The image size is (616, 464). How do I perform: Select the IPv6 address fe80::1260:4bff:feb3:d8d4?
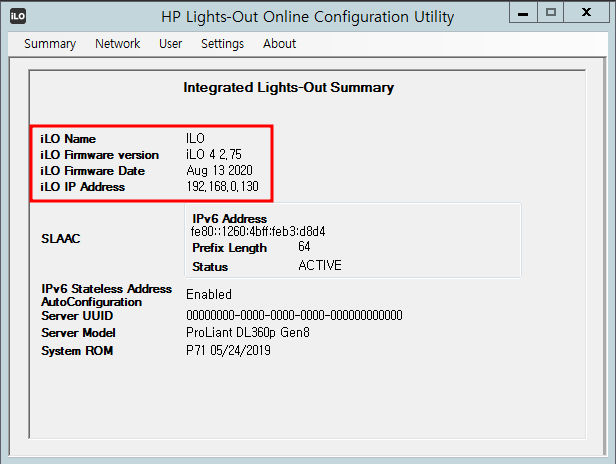pos(258,231)
